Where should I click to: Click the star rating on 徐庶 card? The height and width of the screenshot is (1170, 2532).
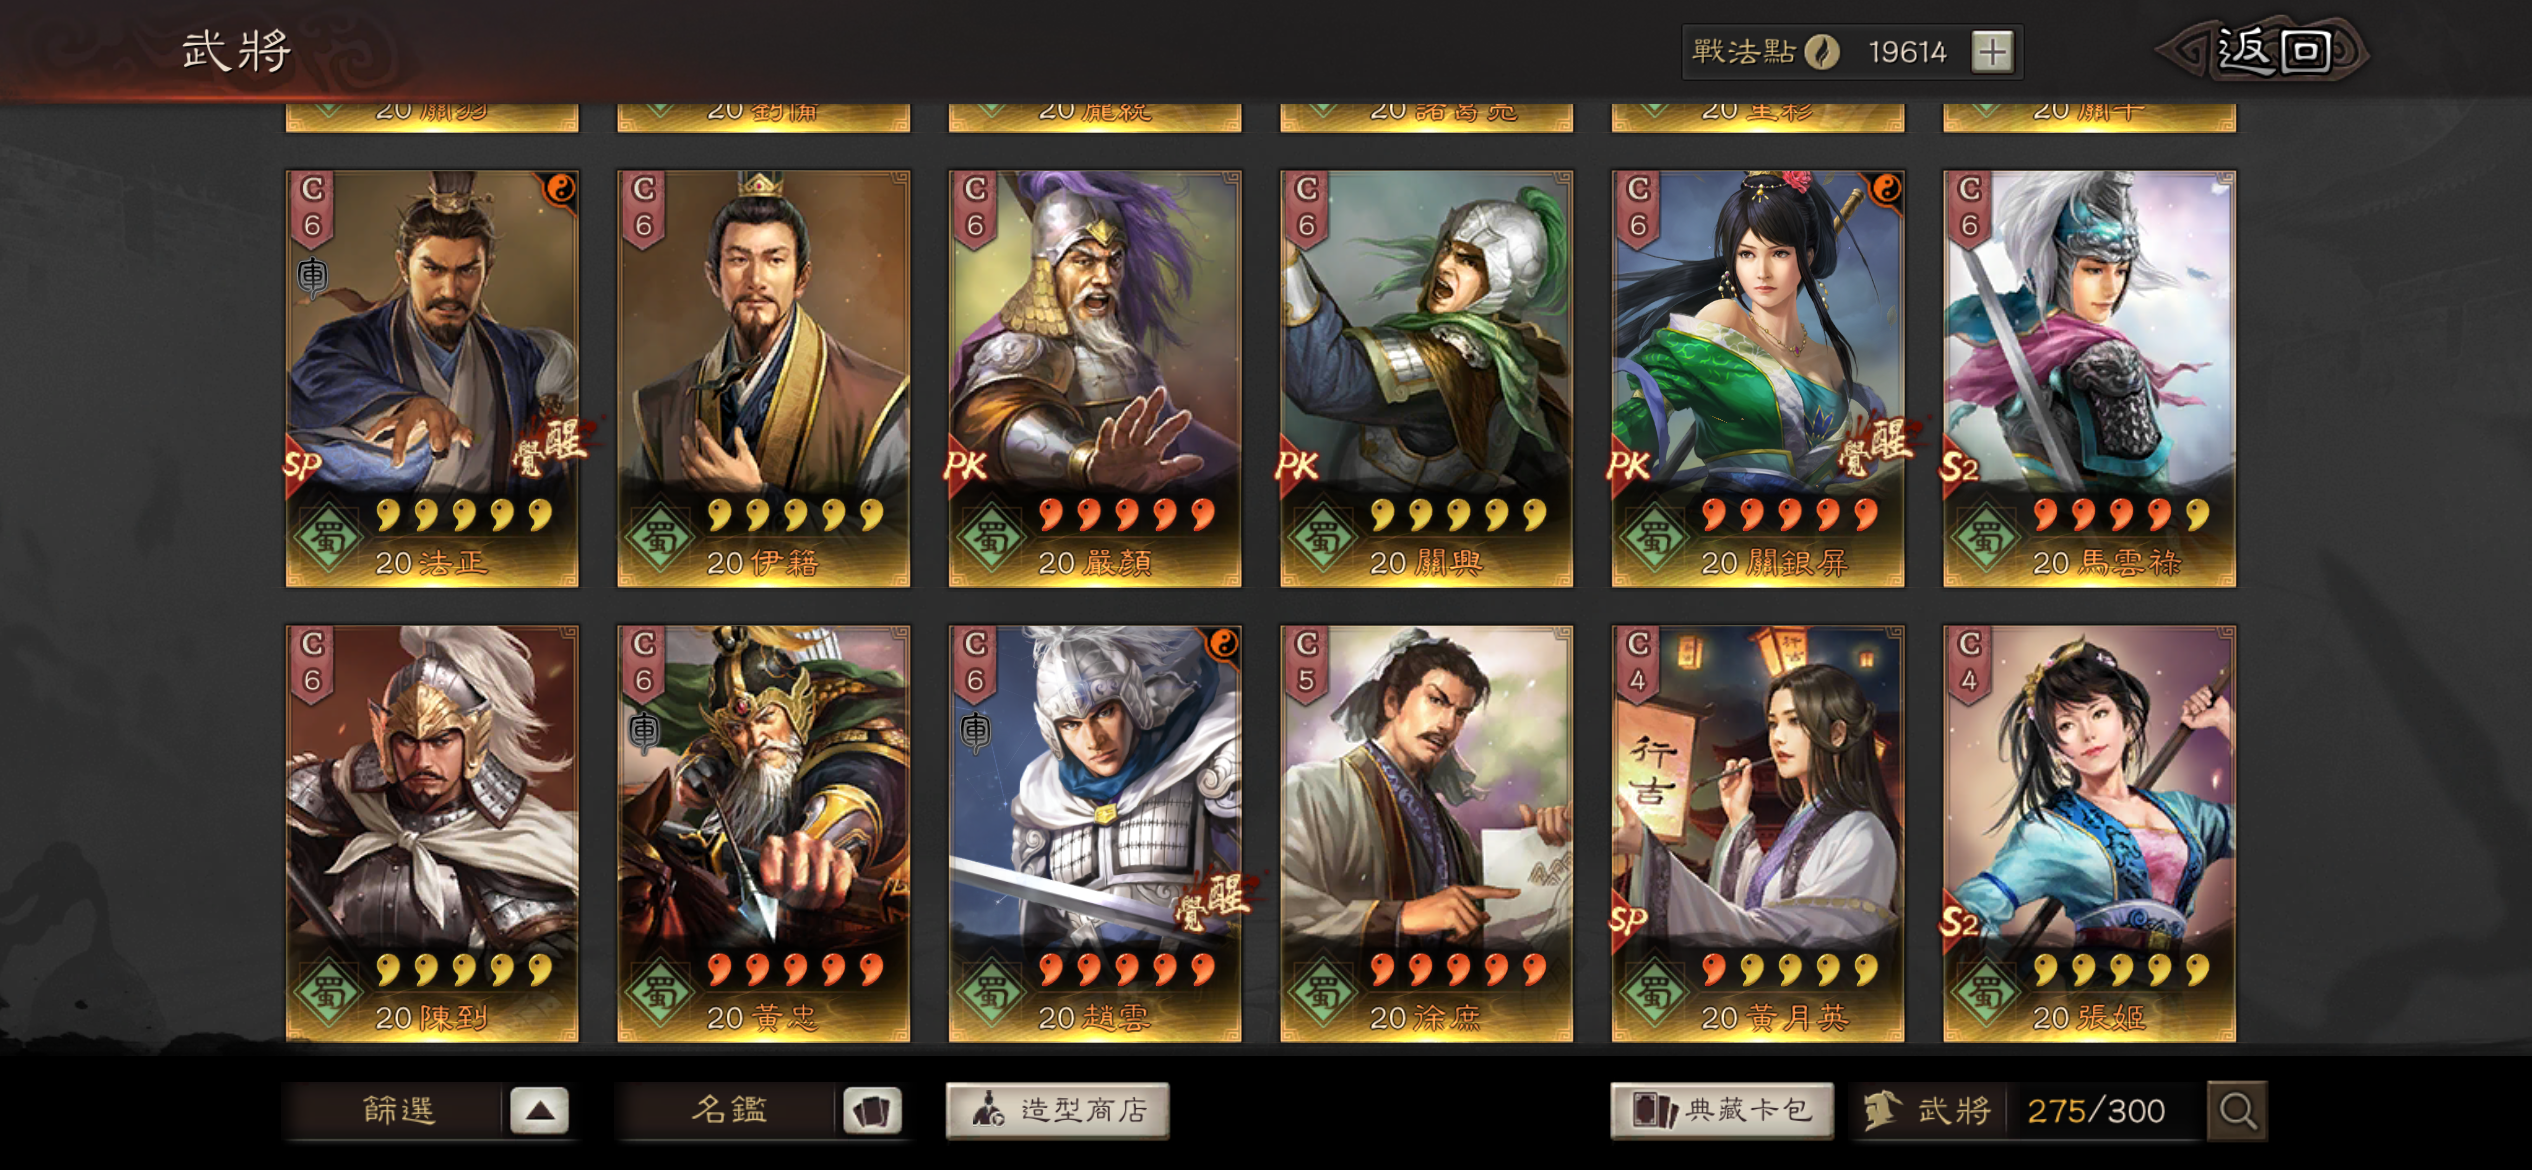pos(1458,969)
